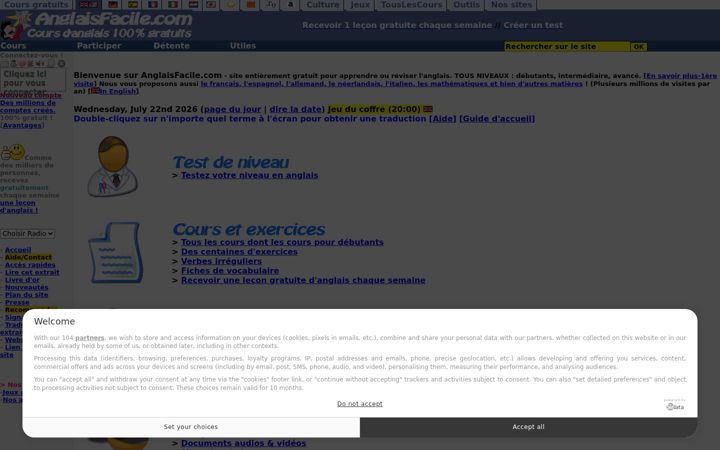Click the OK search button
Screen dimensions: 720x450
coord(639,47)
